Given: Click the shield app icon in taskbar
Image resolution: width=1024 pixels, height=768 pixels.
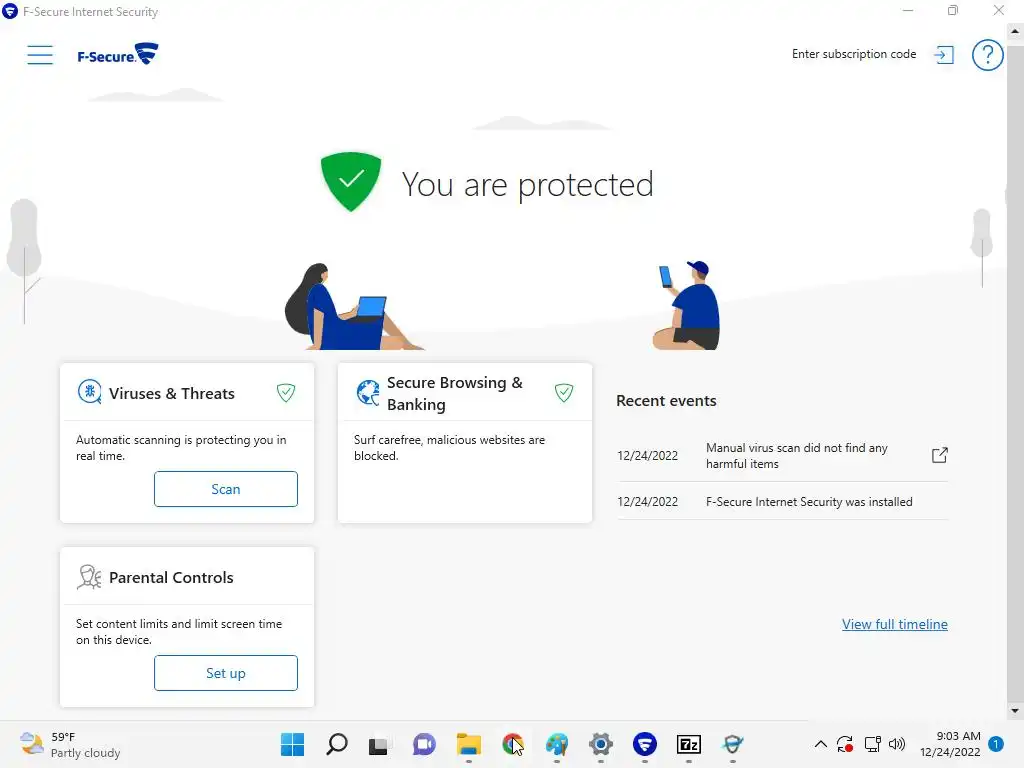Looking at the screenshot, I should [x=733, y=744].
